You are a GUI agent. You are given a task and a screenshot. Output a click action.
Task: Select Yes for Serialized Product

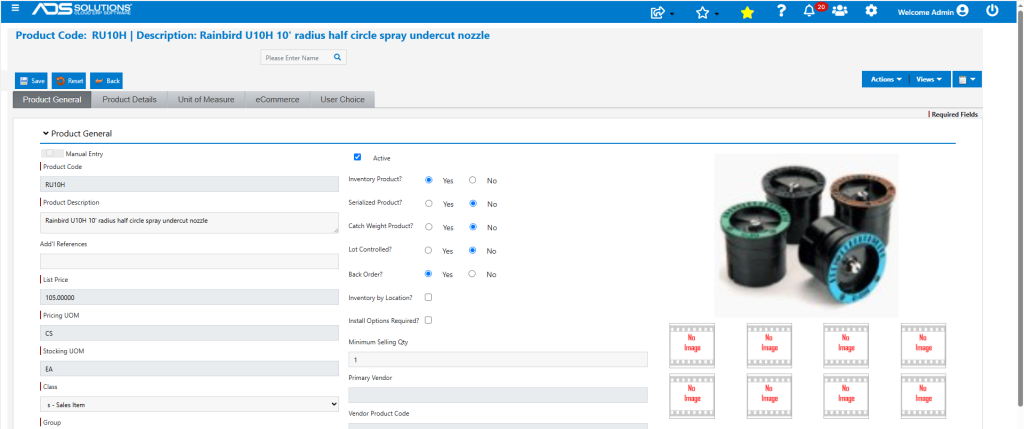[429, 204]
